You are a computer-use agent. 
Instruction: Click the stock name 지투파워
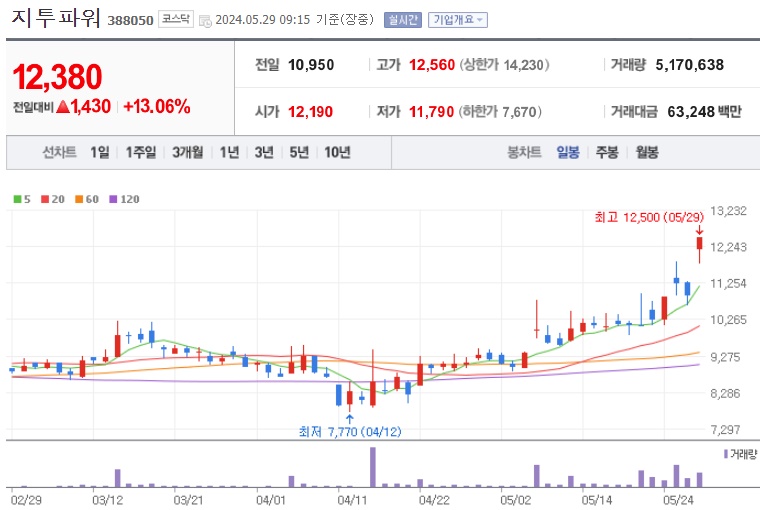point(55,17)
